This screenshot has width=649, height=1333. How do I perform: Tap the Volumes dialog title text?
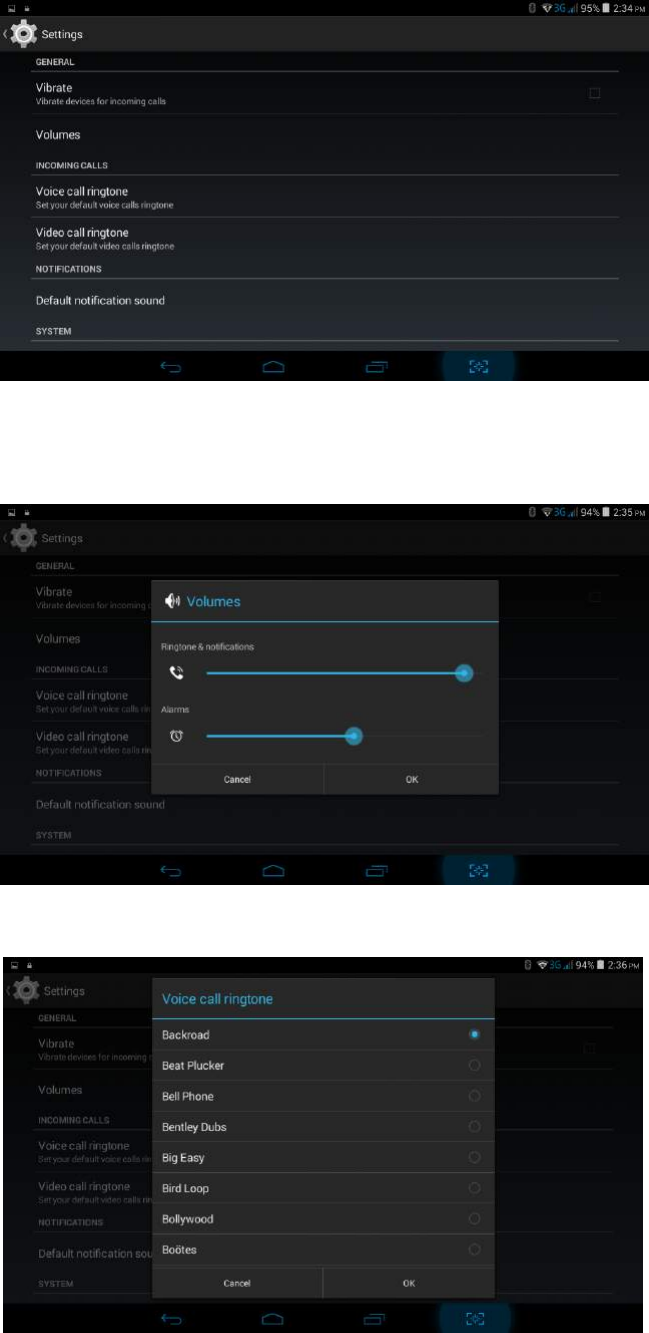(213, 602)
